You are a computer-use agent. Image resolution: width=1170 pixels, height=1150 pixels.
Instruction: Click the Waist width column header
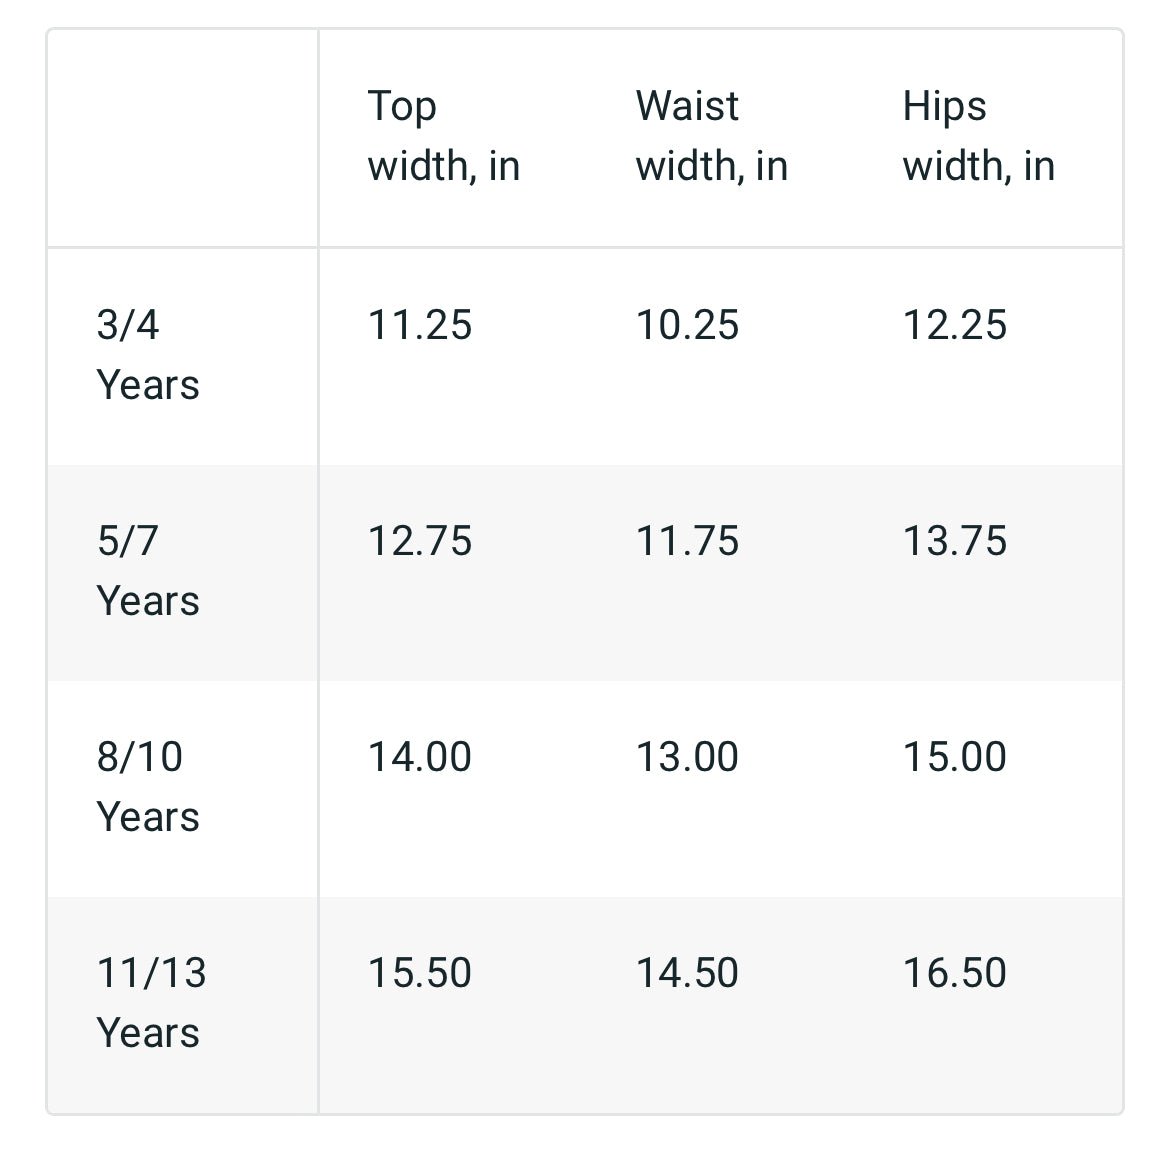pos(711,136)
